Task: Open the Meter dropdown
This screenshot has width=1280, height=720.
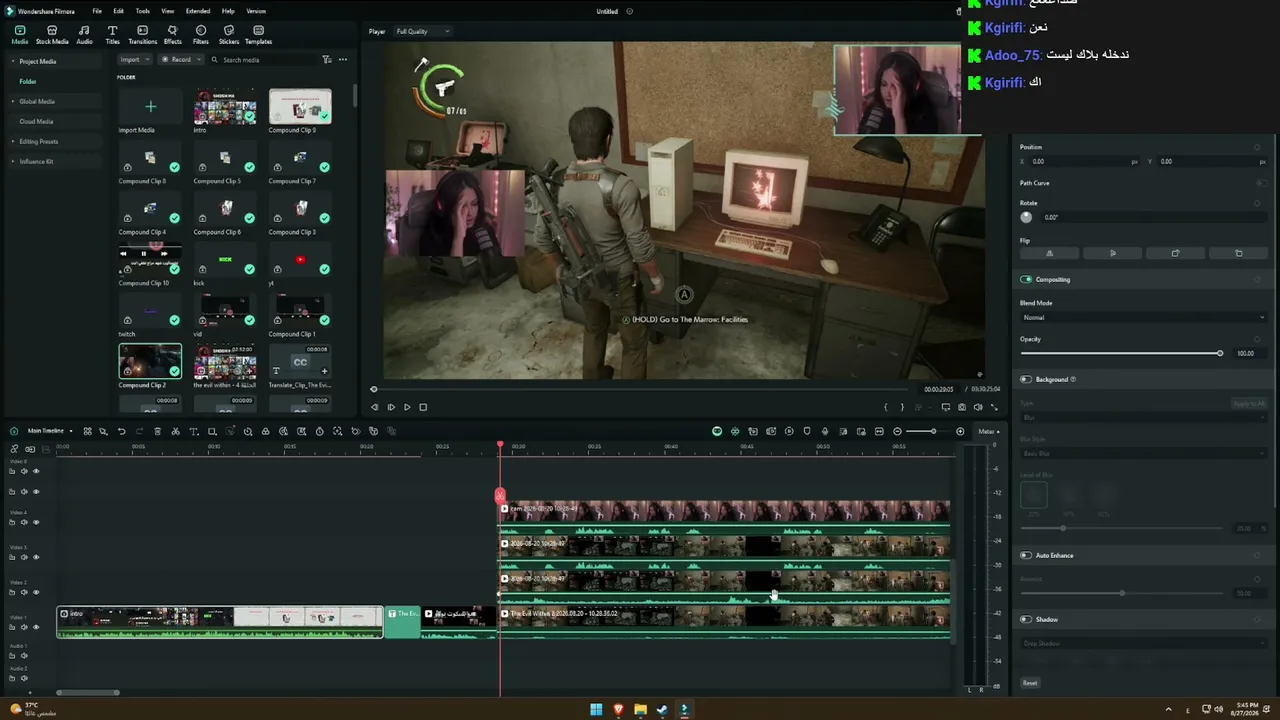Action: [989, 431]
